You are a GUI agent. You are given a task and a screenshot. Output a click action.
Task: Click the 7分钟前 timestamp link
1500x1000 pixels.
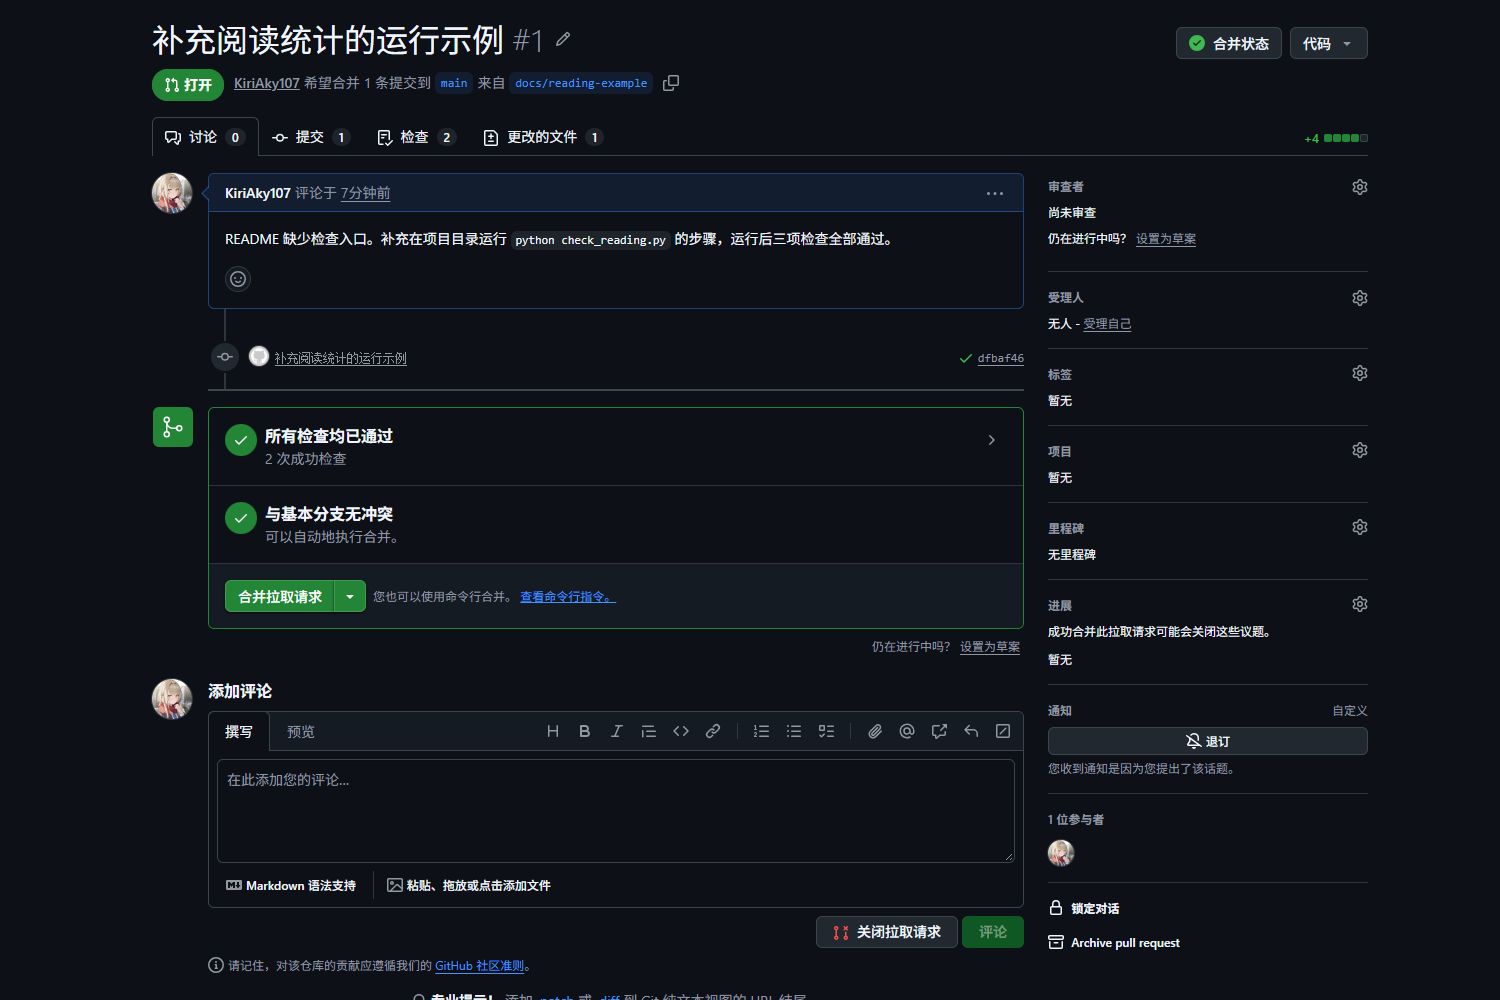click(365, 193)
